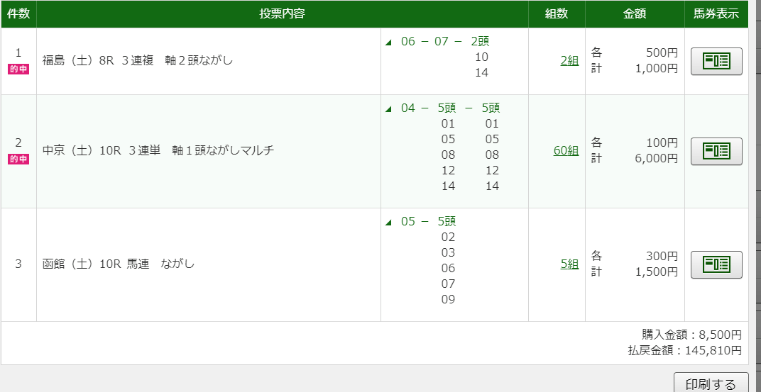Click the 金額 column header
The image size is (761, 392).
click(x=635, y=14)
